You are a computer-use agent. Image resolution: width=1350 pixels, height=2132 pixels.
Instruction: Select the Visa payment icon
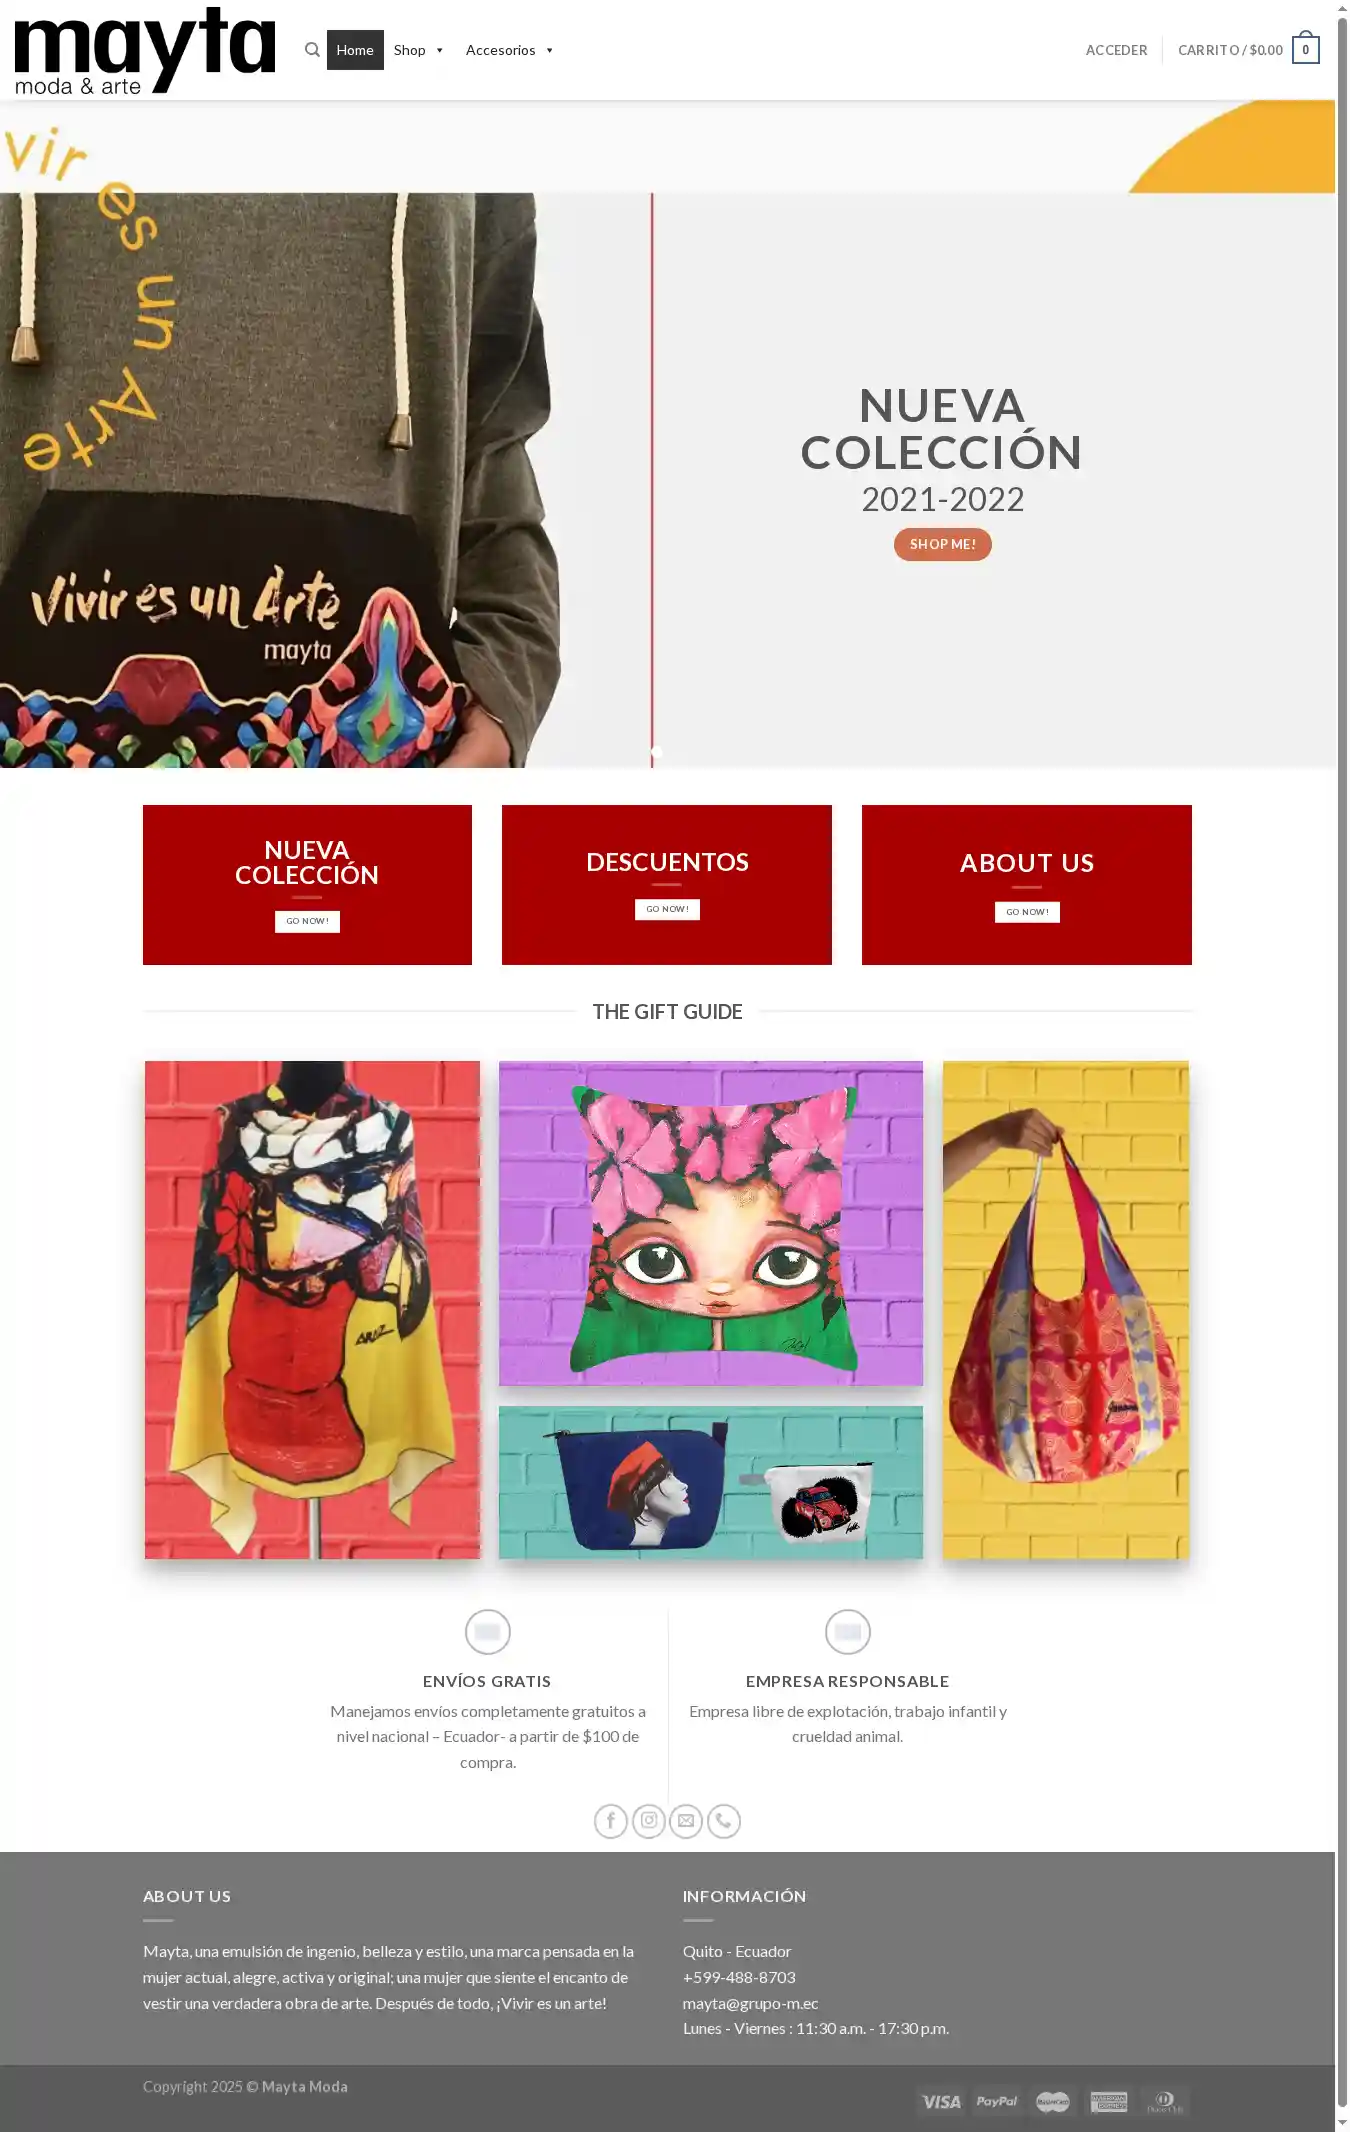click(941, 2101)
